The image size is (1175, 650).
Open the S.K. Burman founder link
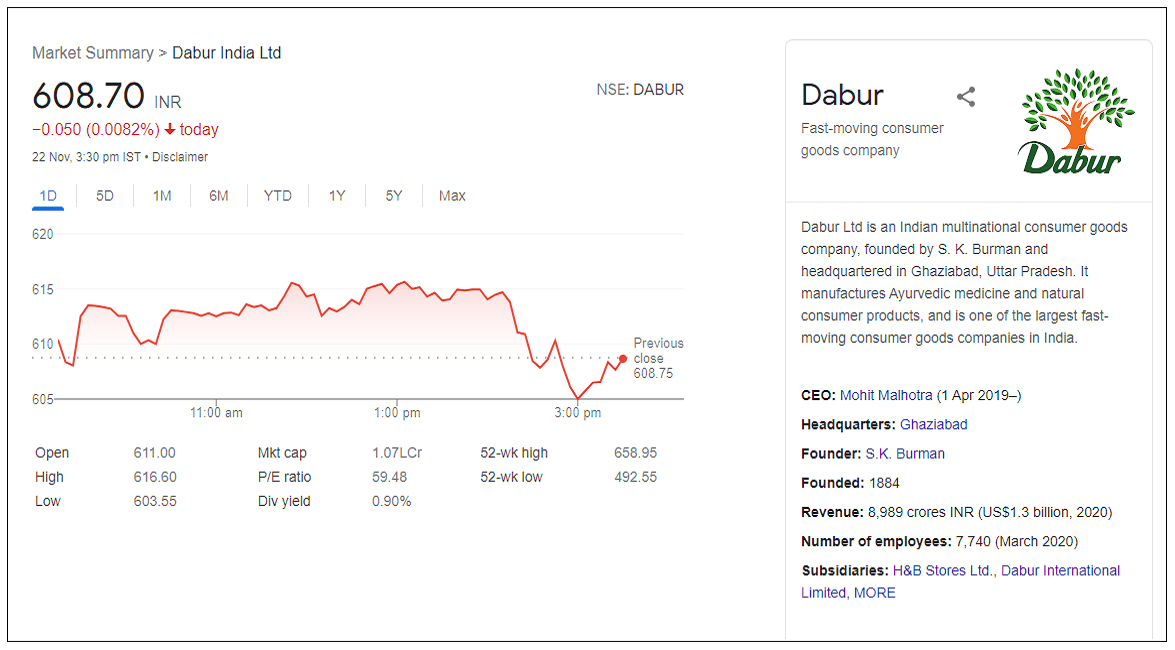tap(905, 453)
